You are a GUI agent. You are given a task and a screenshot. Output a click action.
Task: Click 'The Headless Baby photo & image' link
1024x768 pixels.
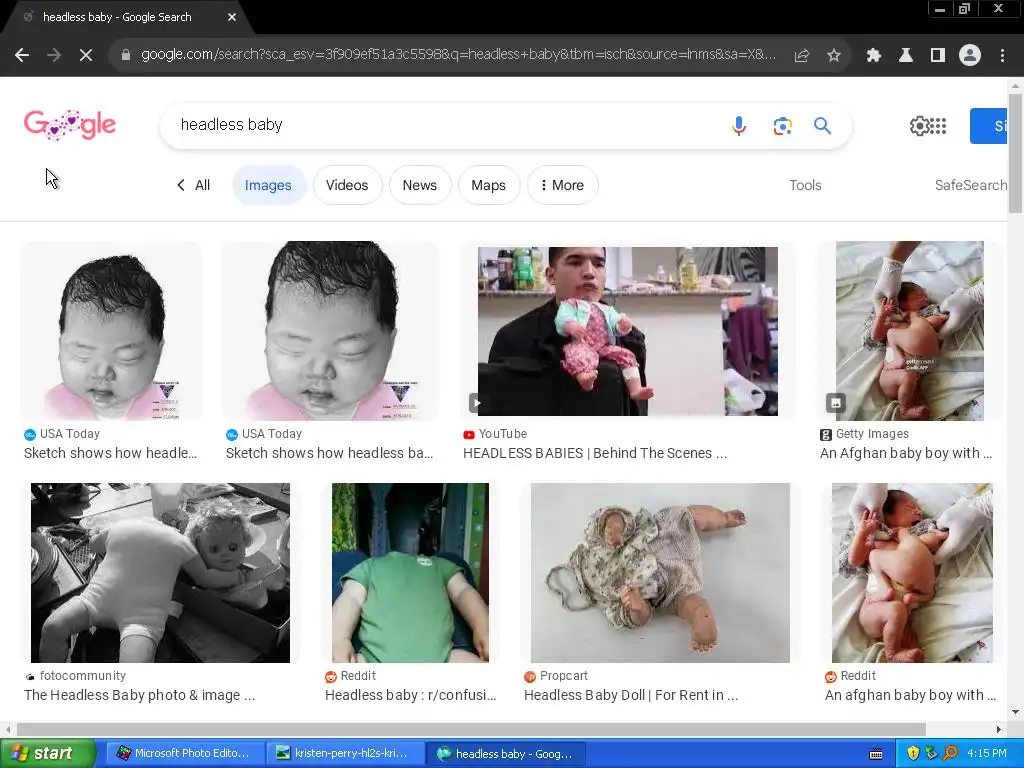tap(140, 696)
